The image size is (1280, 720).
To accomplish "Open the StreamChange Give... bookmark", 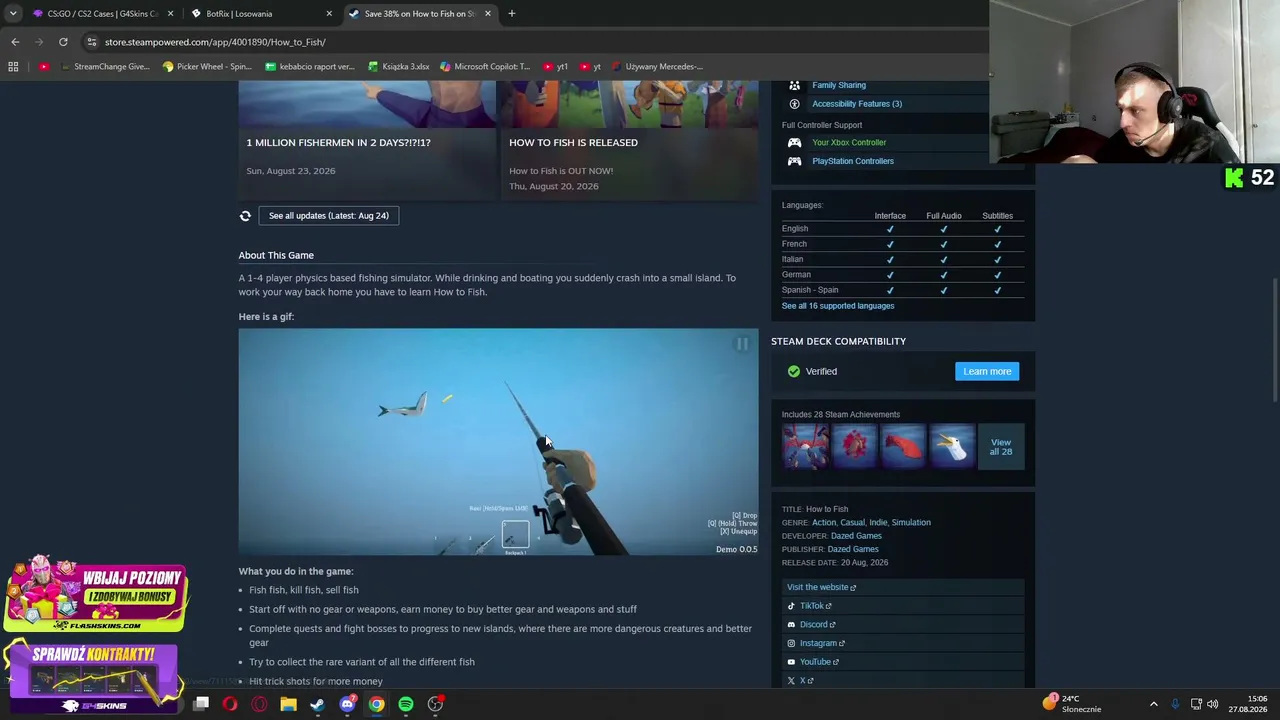I will click(x=104, y=67).
